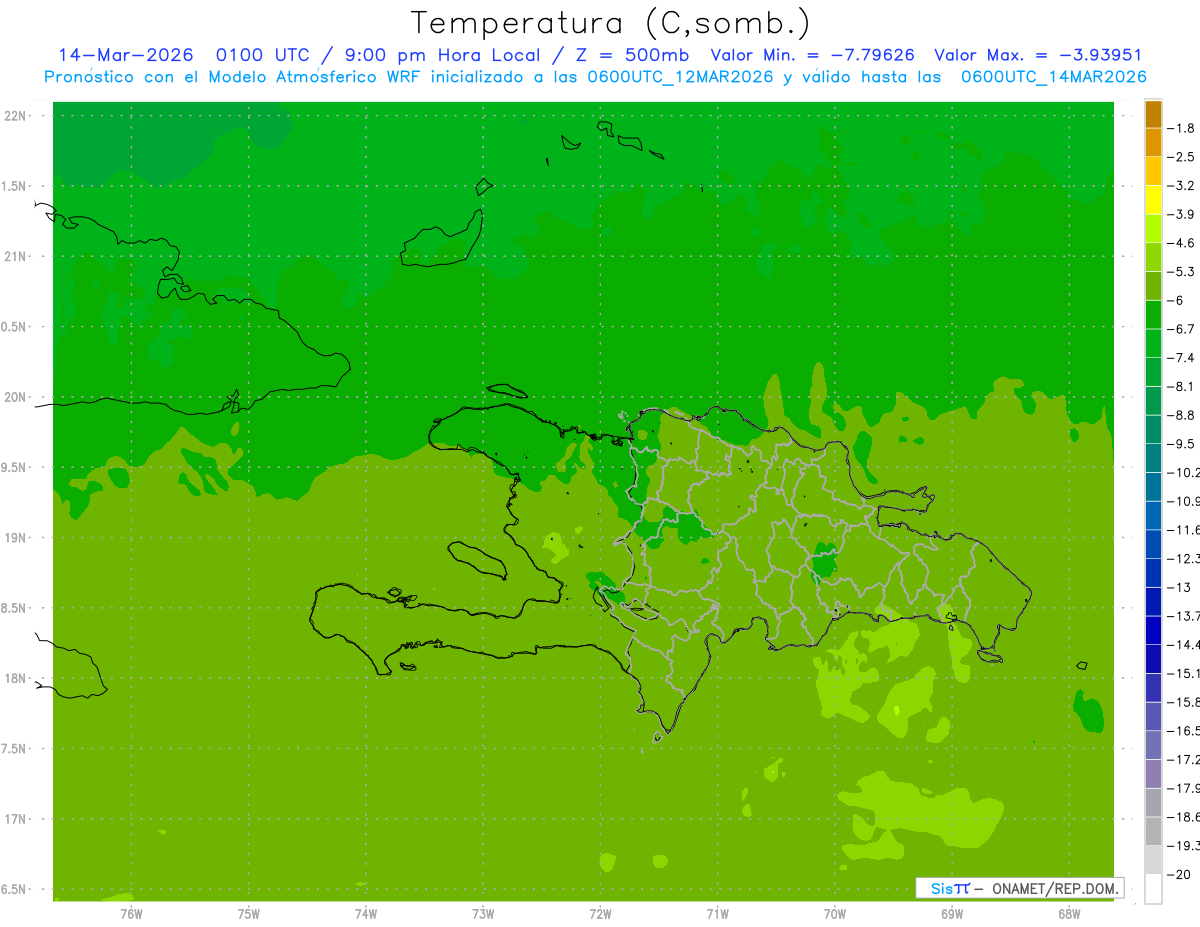Image resolution: width=1200 pixels, height=927 pixels.
Task: Click the 21N latitude axis label
Action: click(16, 256)
